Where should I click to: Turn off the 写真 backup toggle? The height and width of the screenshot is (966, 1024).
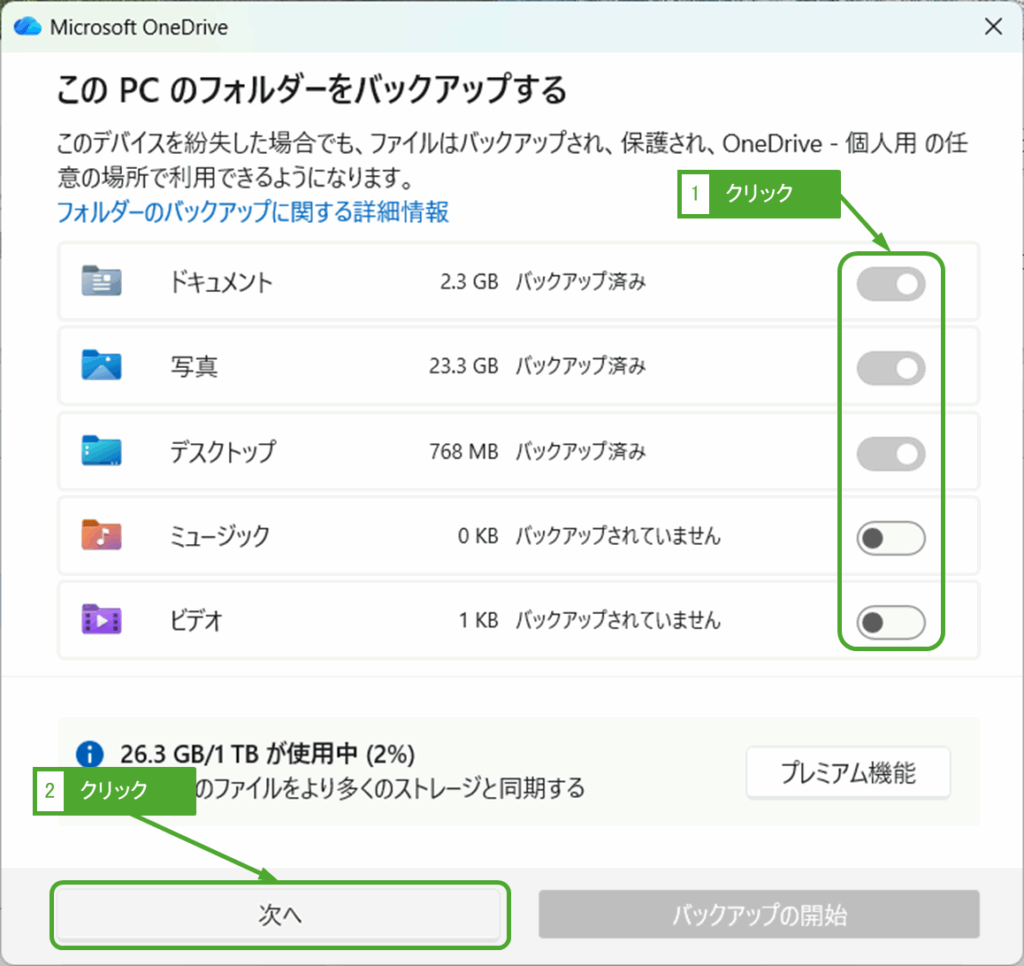pos(890,368)
